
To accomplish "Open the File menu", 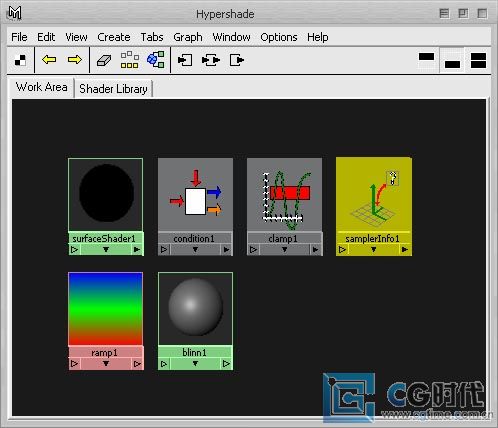I will tap(19, 37).
